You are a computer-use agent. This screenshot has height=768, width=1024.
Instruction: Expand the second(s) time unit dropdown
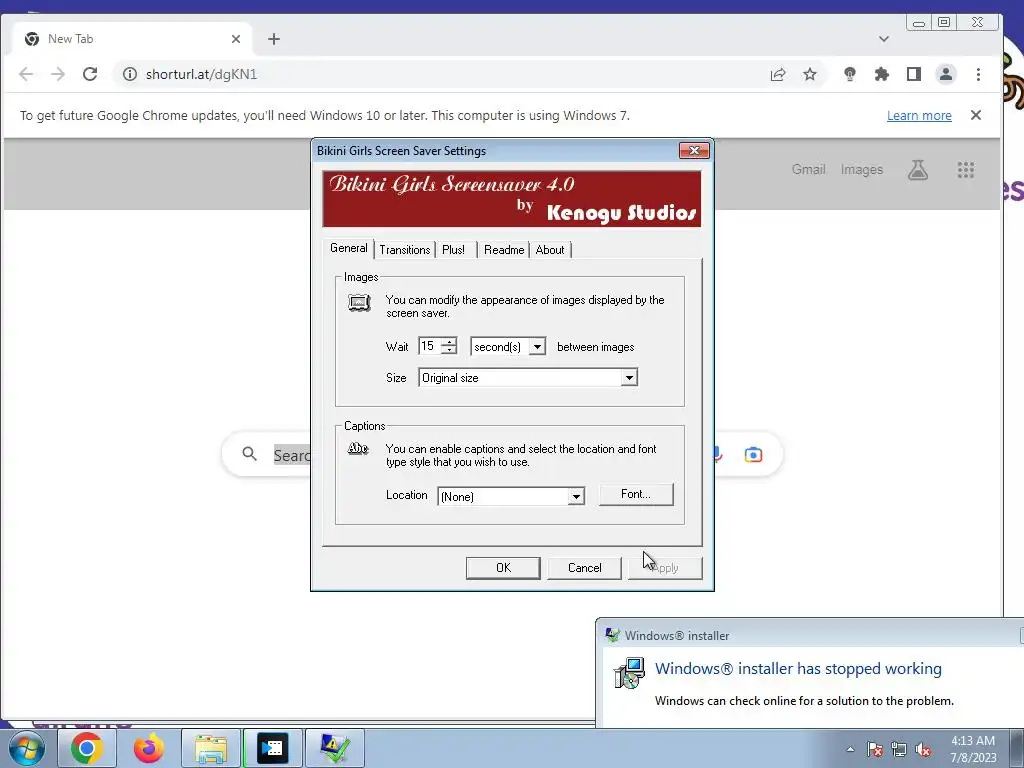click(x=537, y=347)
